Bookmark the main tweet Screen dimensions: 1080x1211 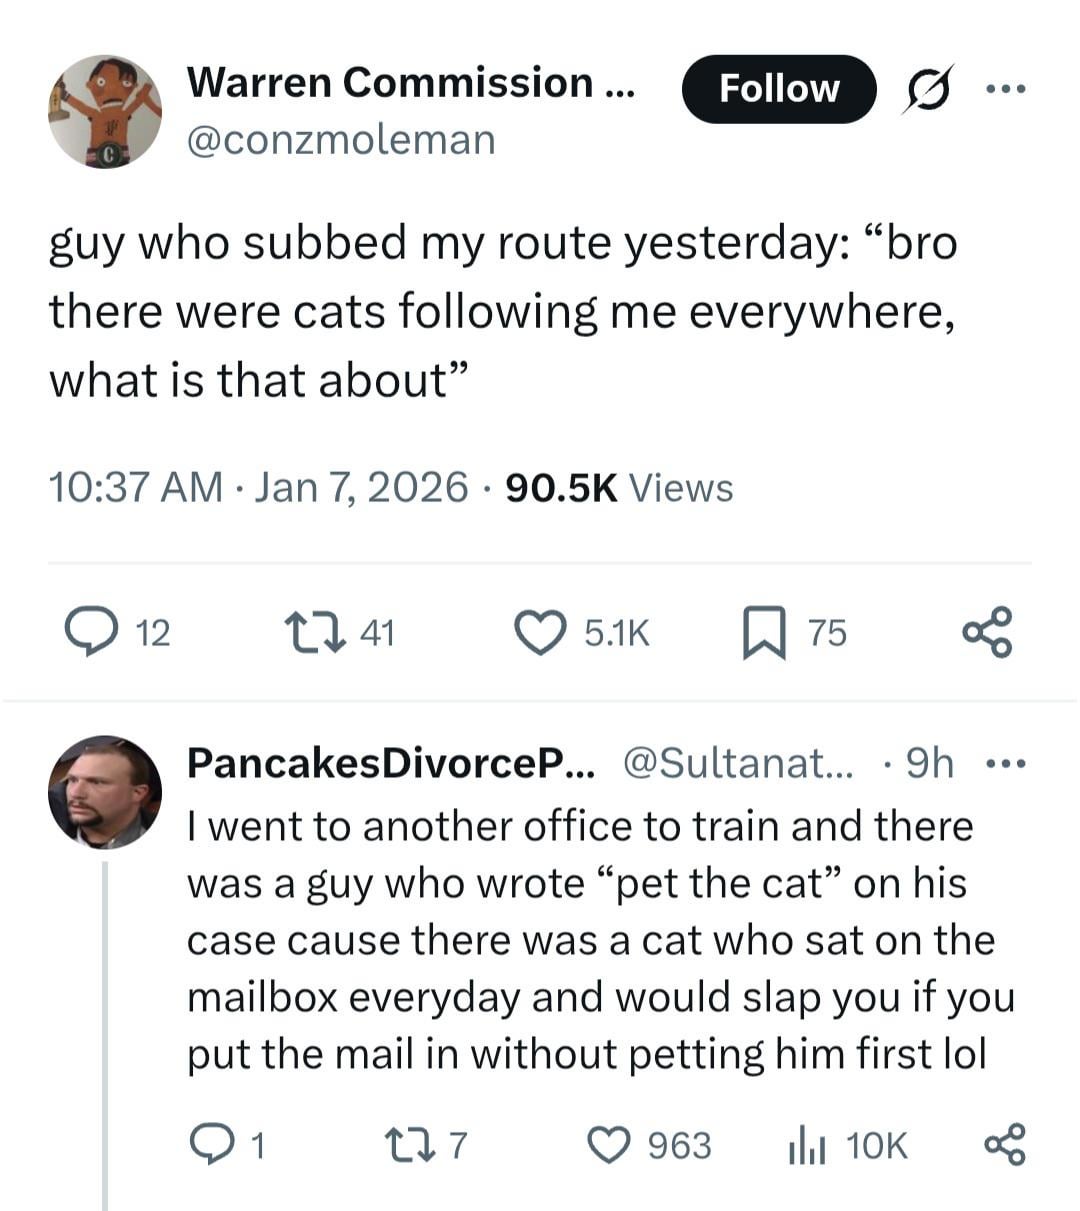point(763,633)
